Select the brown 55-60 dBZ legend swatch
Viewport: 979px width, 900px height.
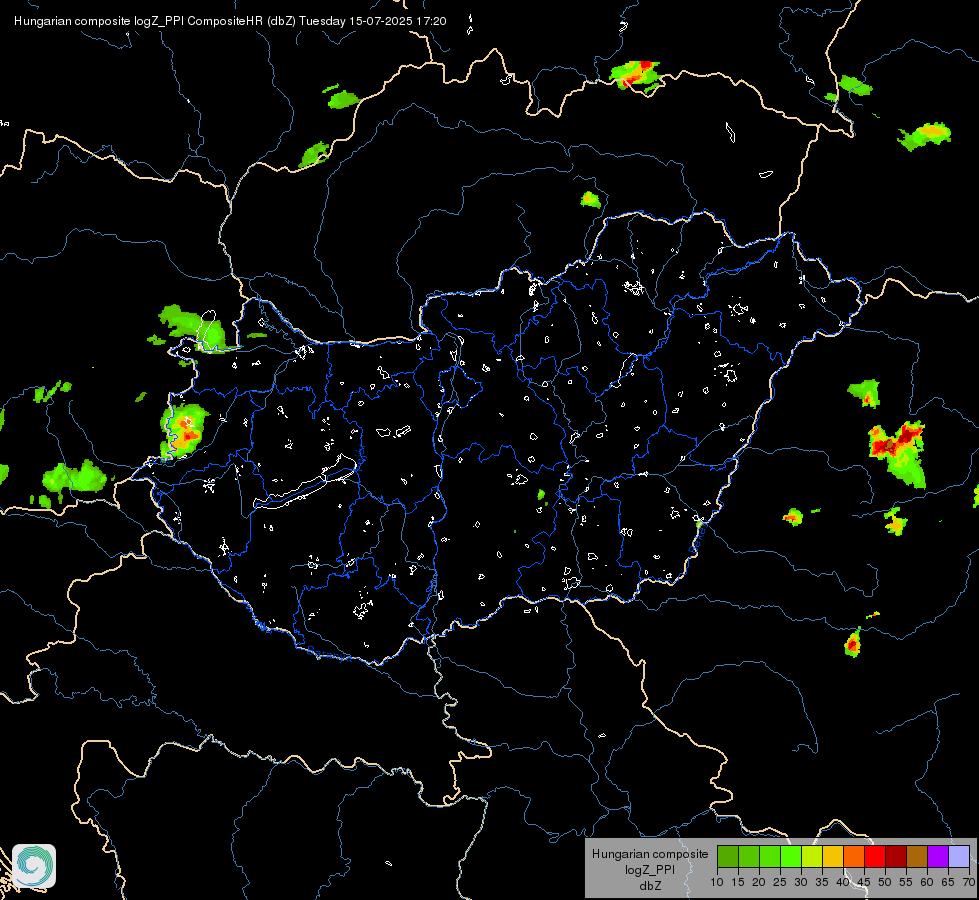[x=917, y=857]
